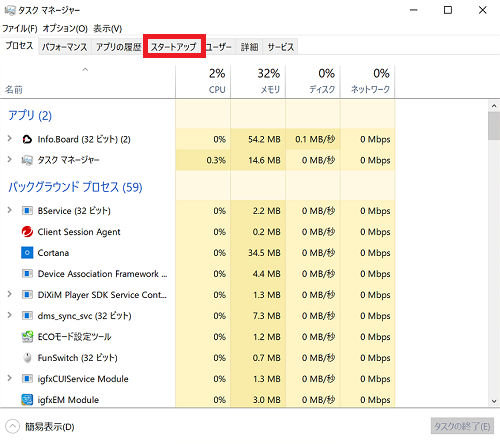
Task: Open the ファイル(F) menu
Action: click(x=20, y=29)
